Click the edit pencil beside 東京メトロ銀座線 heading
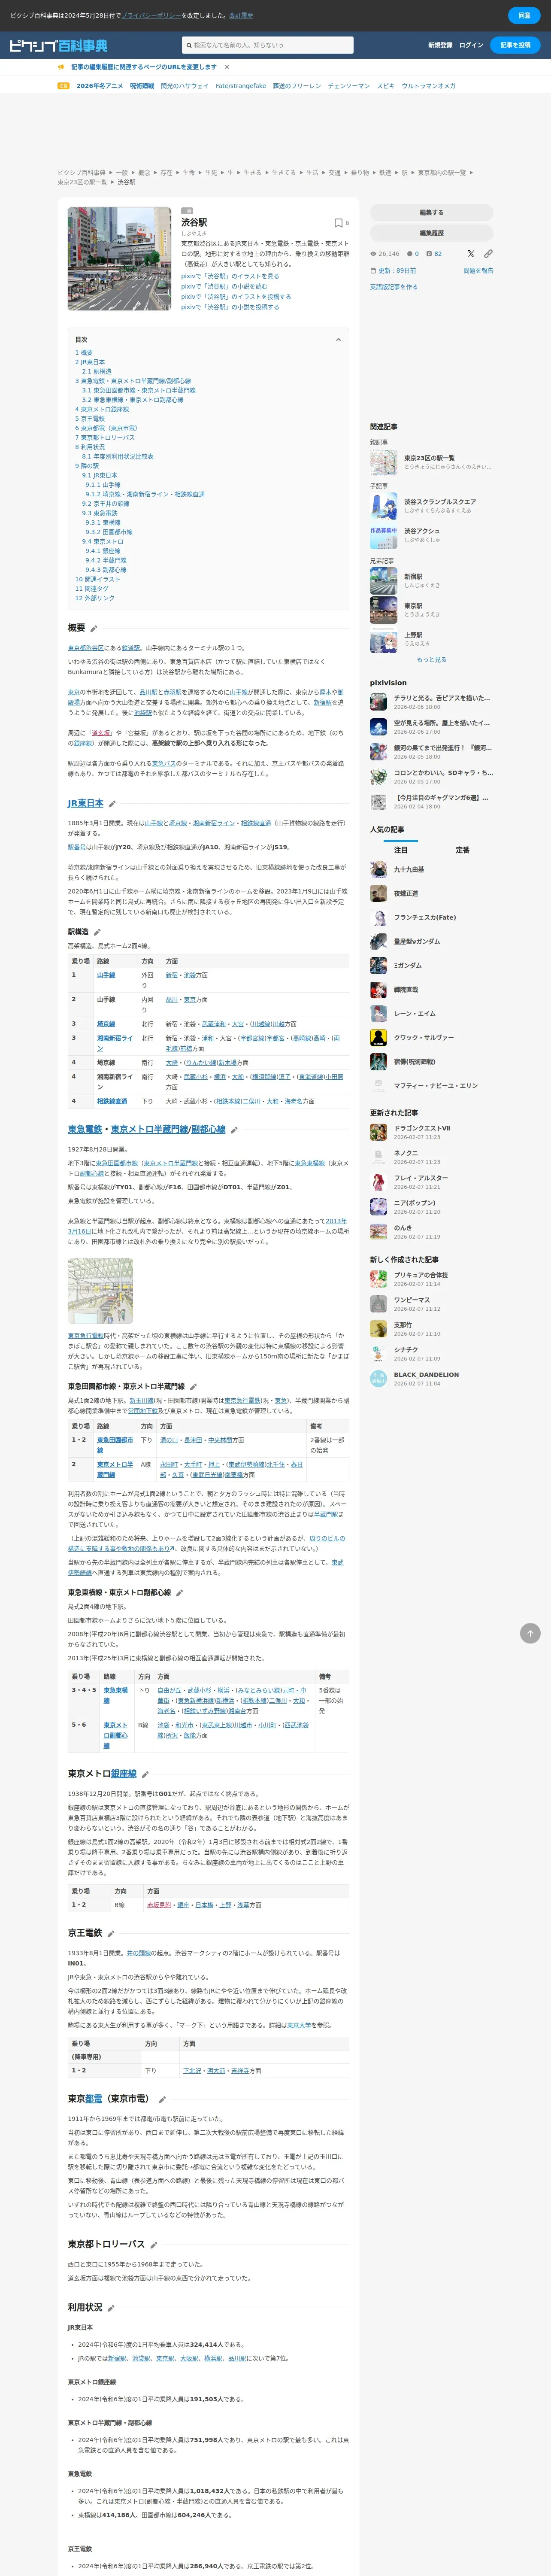This screenshot has height=2576, width=551. [x=145, y=1774]
